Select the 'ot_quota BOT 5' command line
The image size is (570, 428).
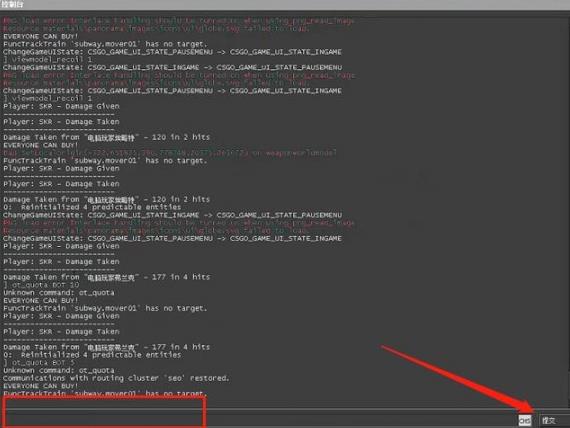click(39, 363)
